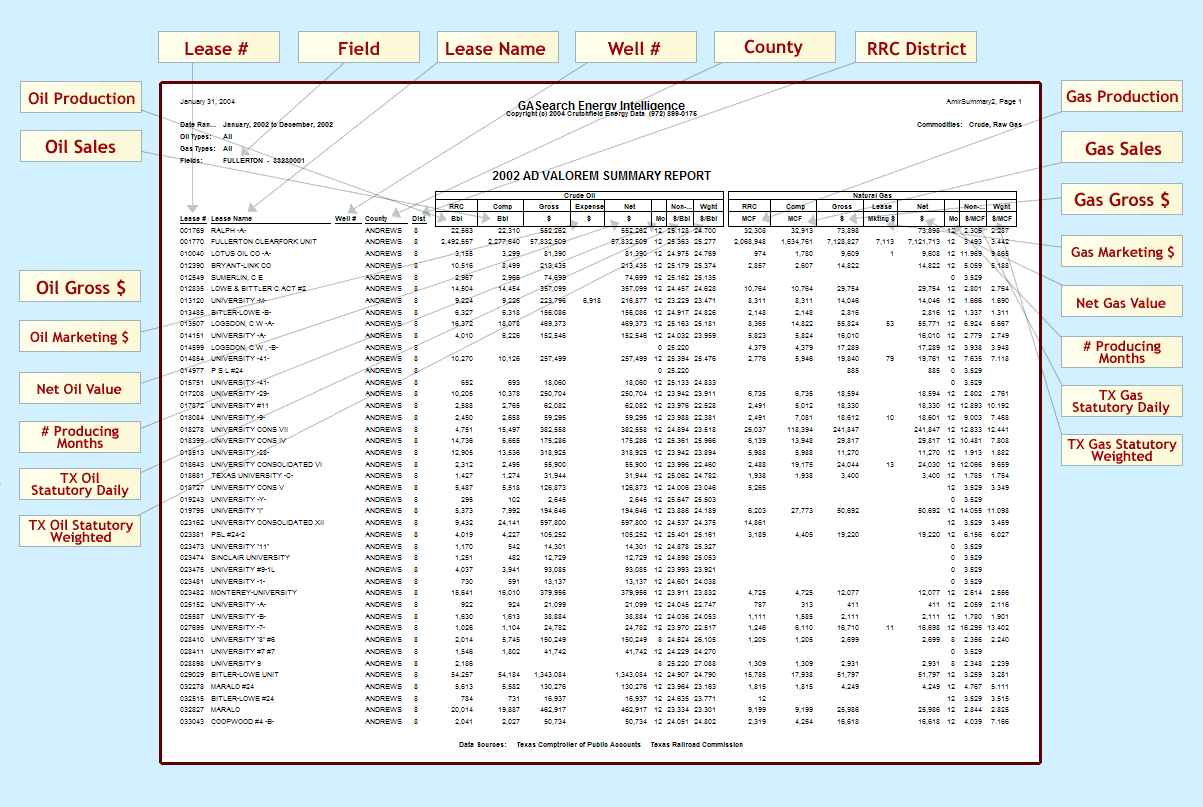The height and width of the screenshot is (807, 1203).
Task: Select the Gas Production callout label
Action: (1121, 96)
